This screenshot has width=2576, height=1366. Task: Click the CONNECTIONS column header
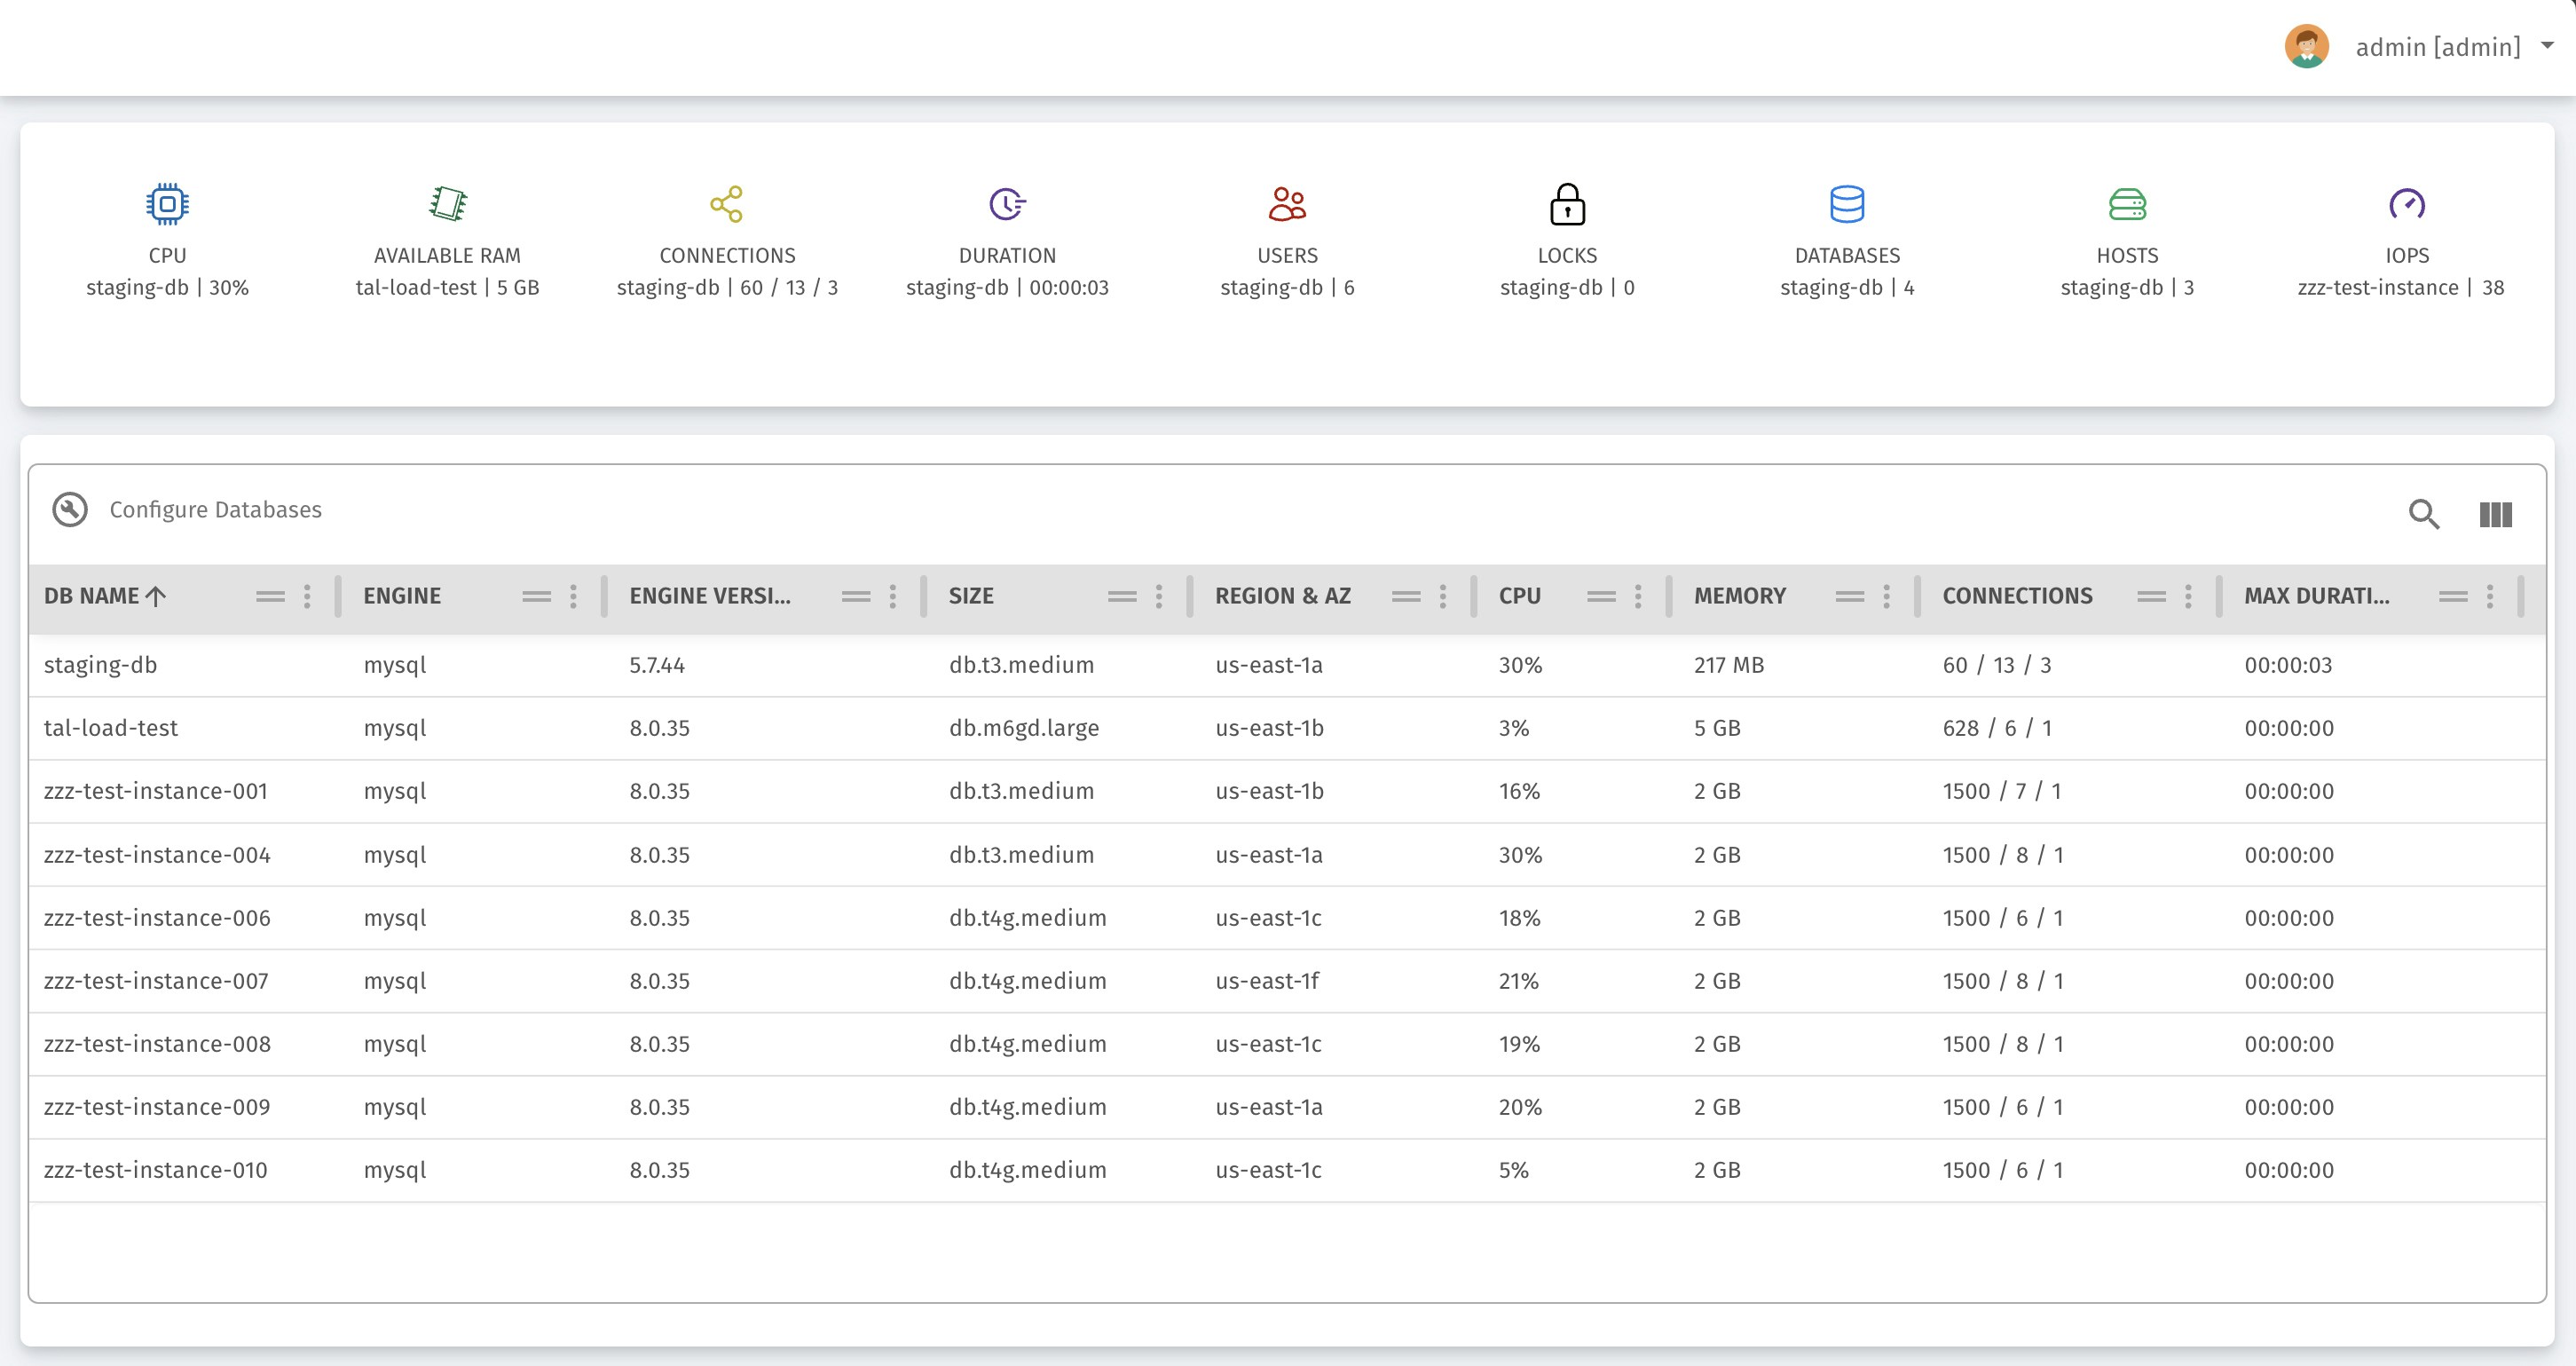pos(2017,597)
